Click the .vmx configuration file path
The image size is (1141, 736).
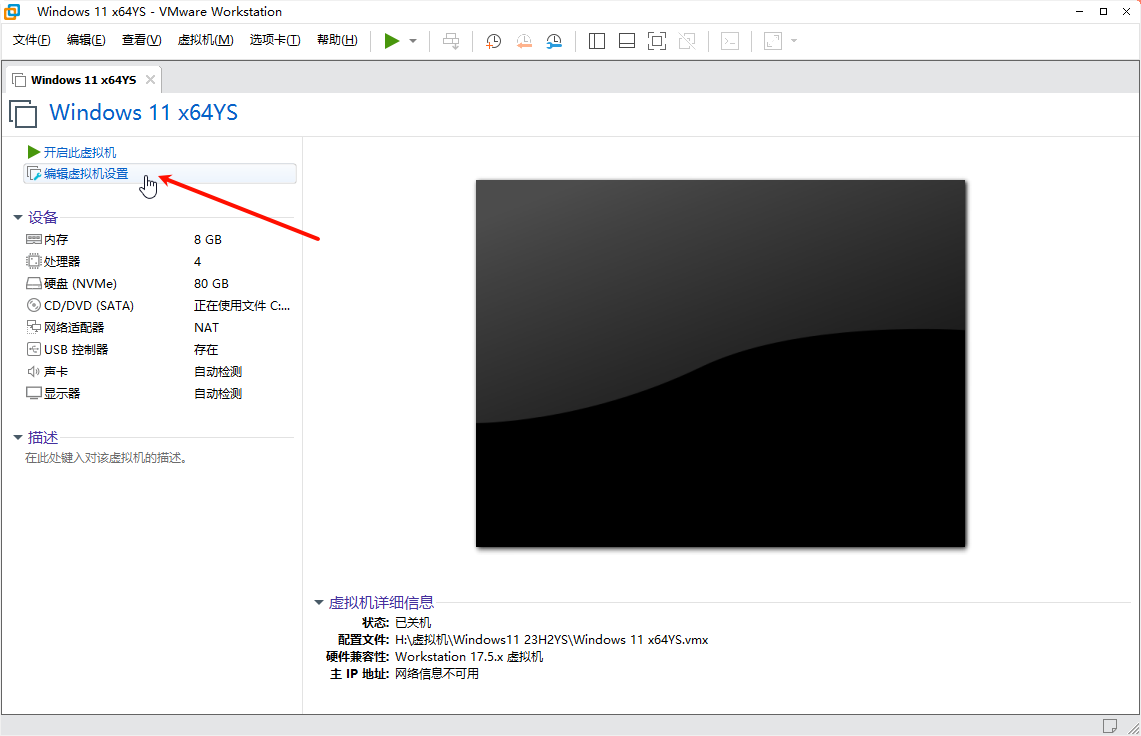tap(552, 640)
